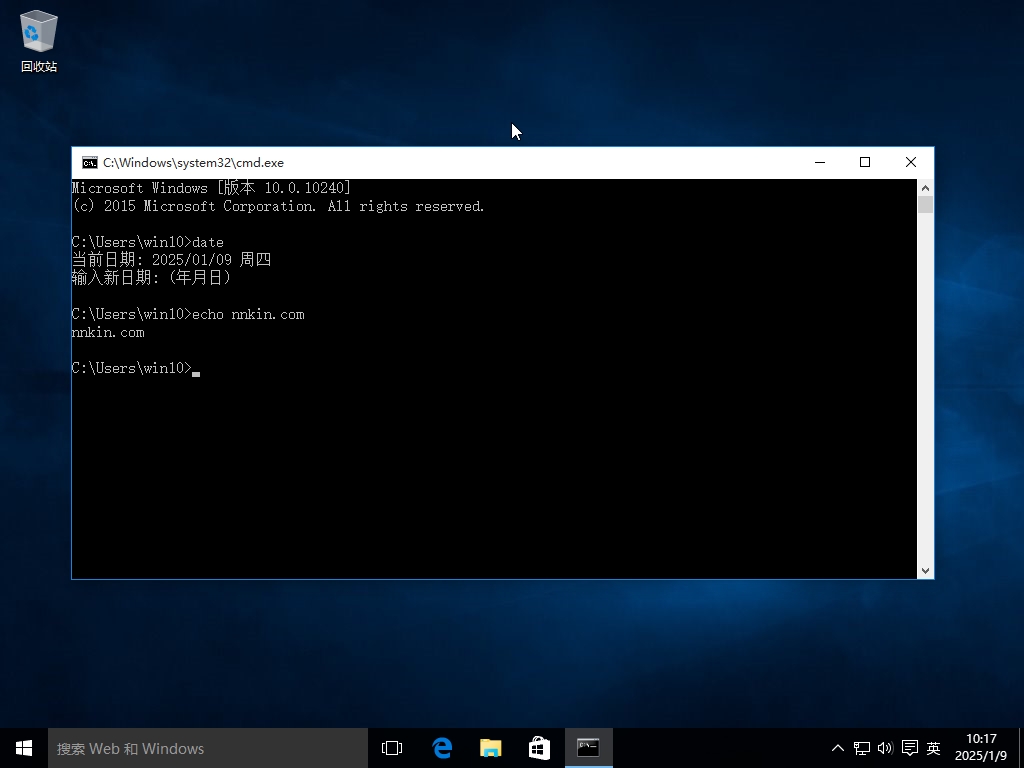
Task: Click the scrollbar down arrow in cmd
Action: tap(926, 570)
